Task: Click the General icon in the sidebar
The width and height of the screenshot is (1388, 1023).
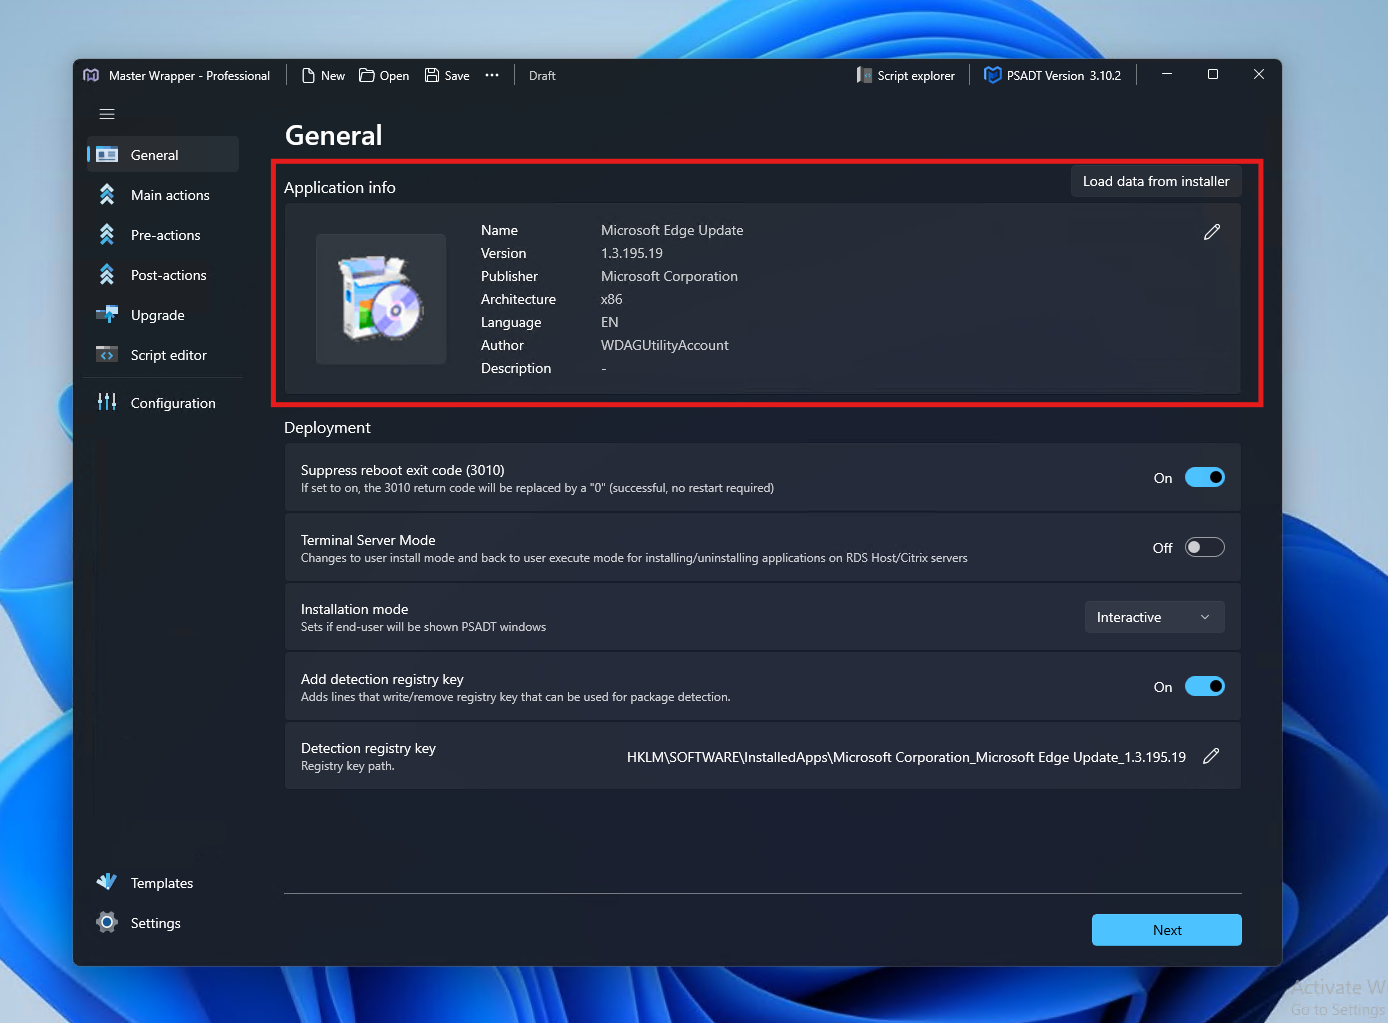Action: click(x=107, y=155)
